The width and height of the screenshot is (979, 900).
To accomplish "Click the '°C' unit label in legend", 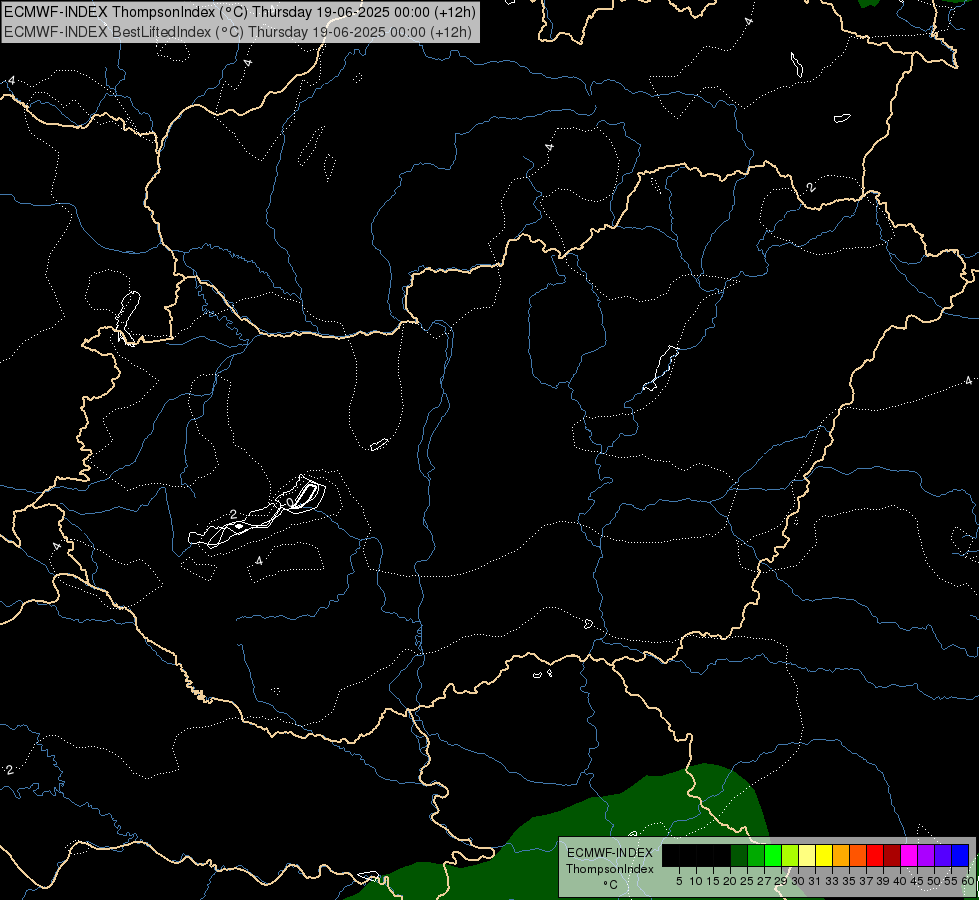I will click(610, 885).
